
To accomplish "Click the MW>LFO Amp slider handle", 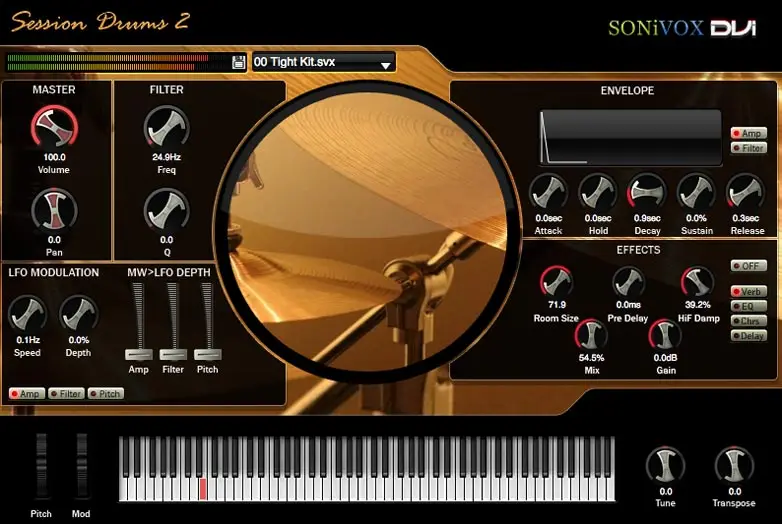I will click(139, 354).
